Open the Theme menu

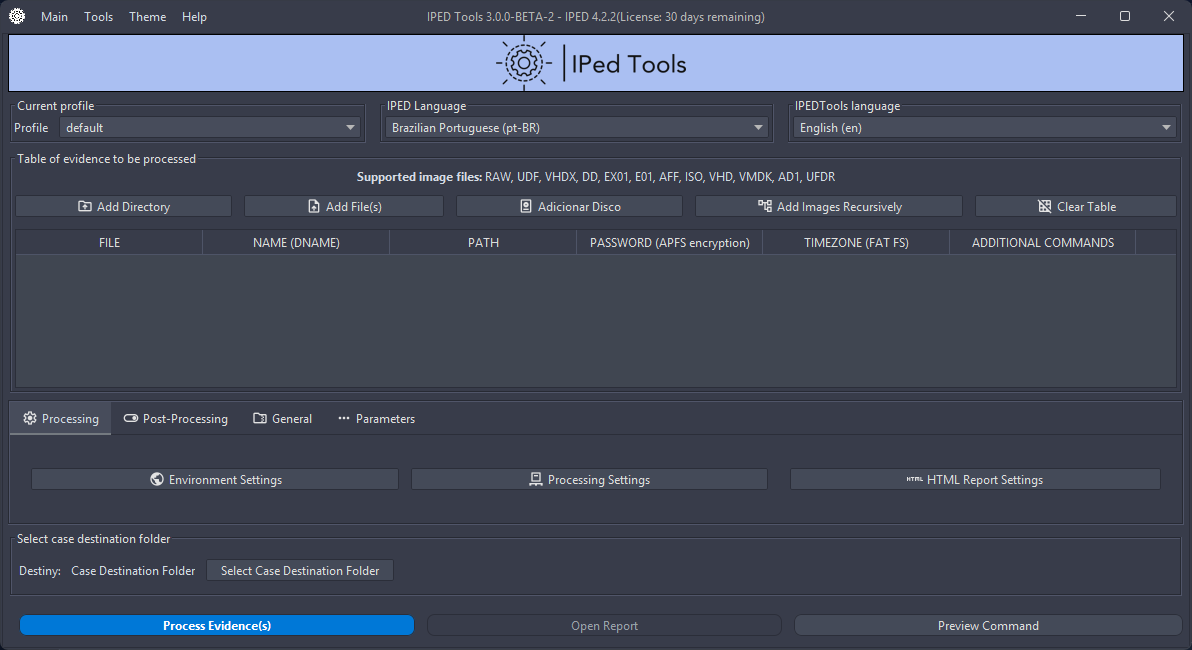[x=147, y=17]
